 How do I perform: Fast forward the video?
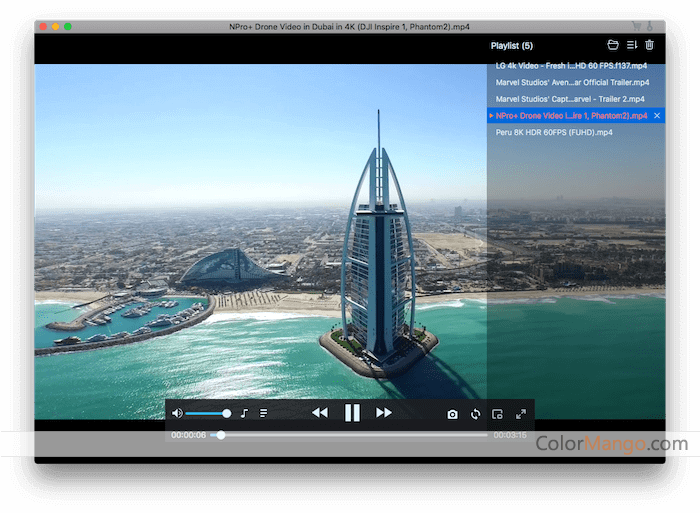point(384,413)
